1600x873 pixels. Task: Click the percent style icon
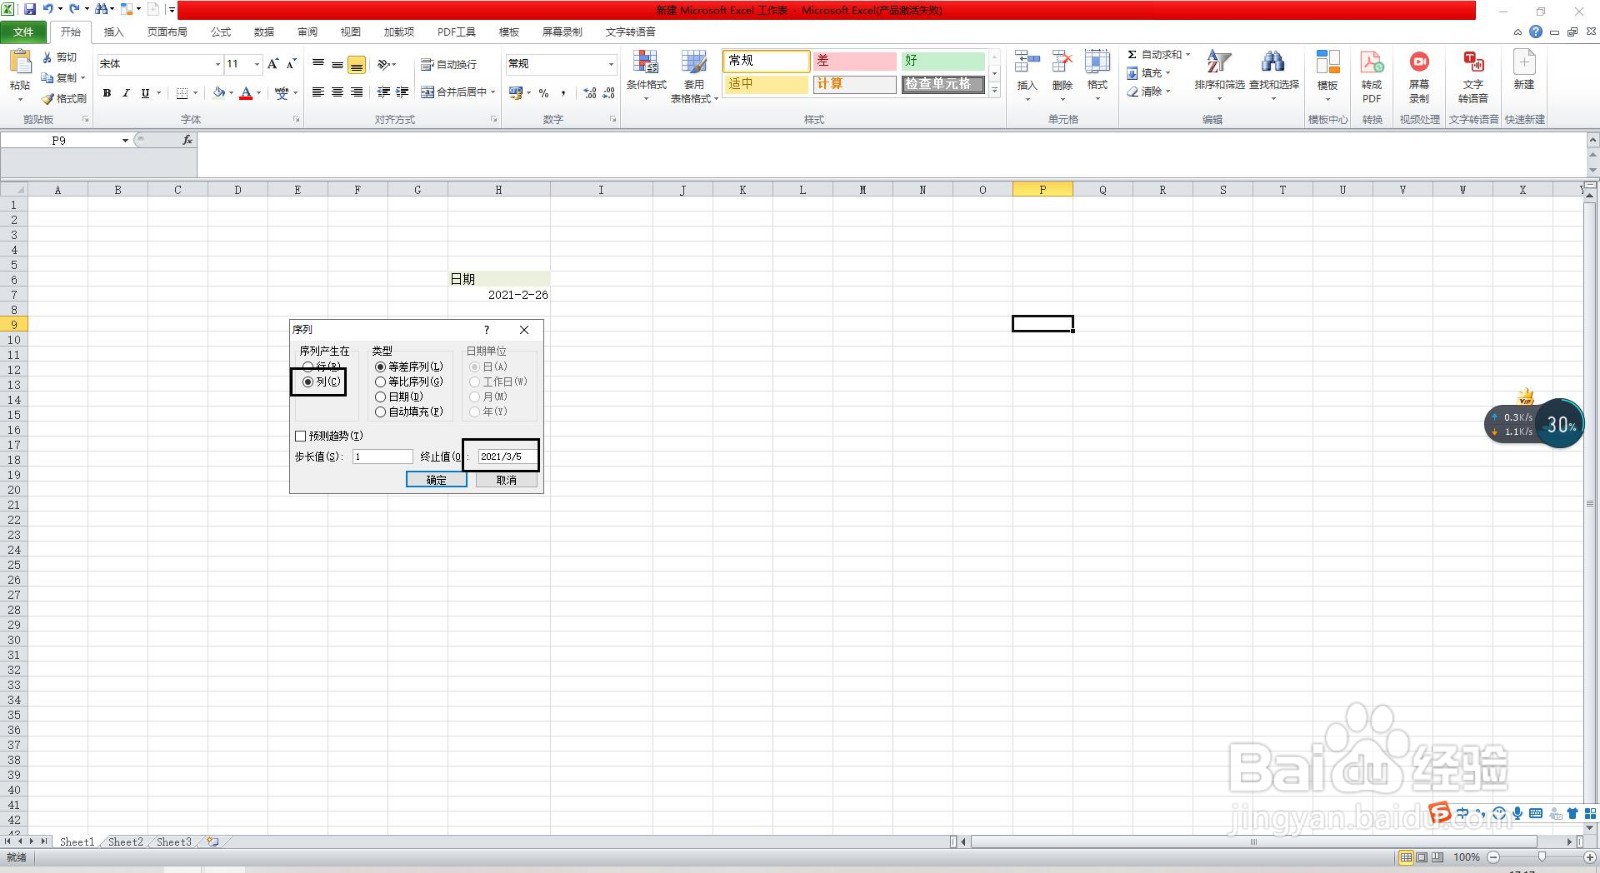[544, 93]
